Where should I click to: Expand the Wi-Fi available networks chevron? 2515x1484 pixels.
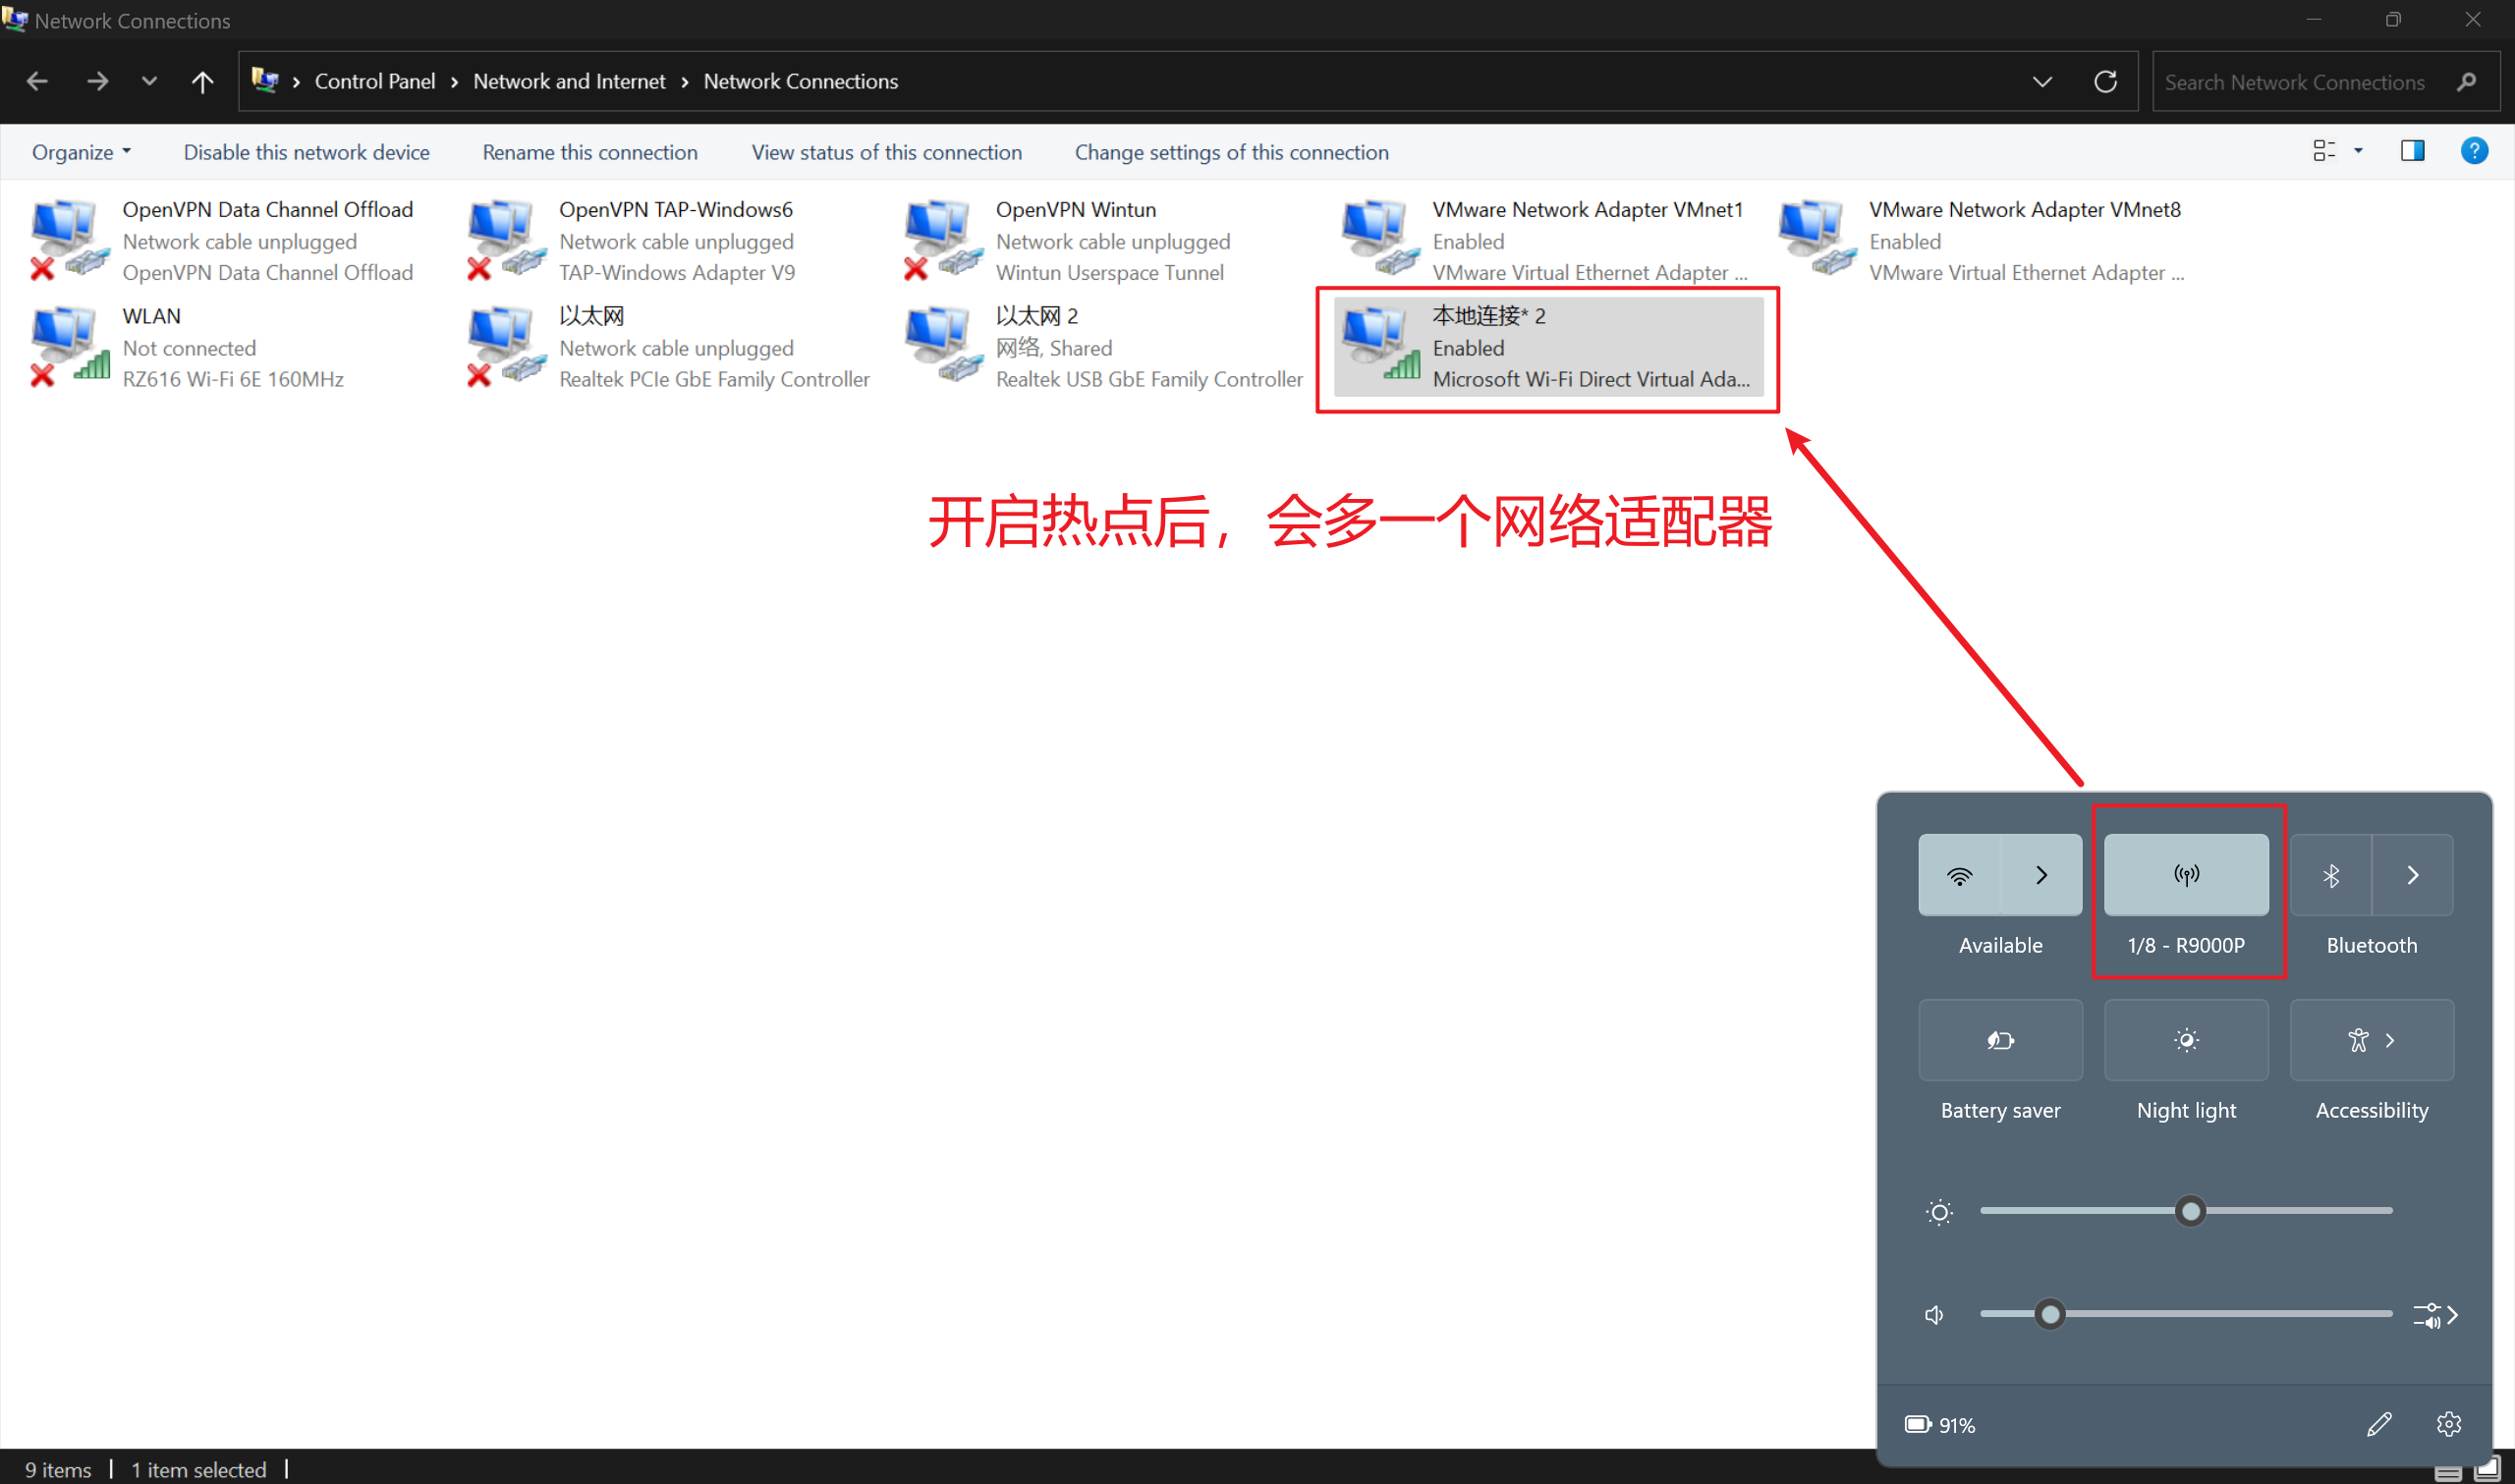pos(2041,875)
